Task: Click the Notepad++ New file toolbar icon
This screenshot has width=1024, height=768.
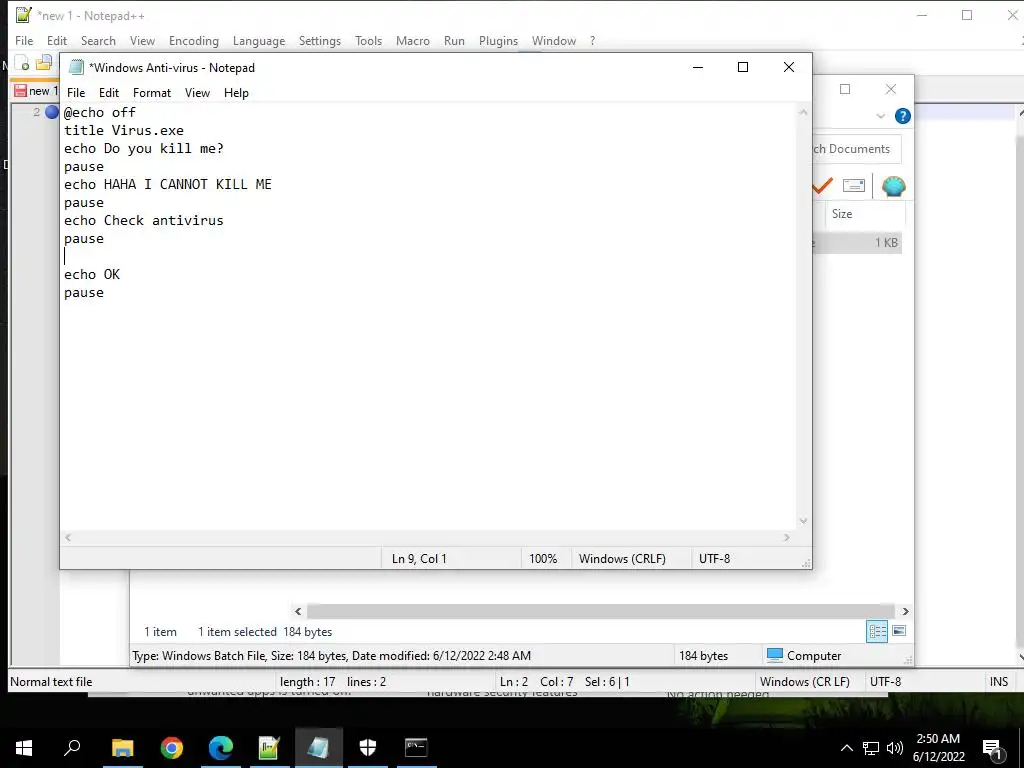Action: (23, 64)
